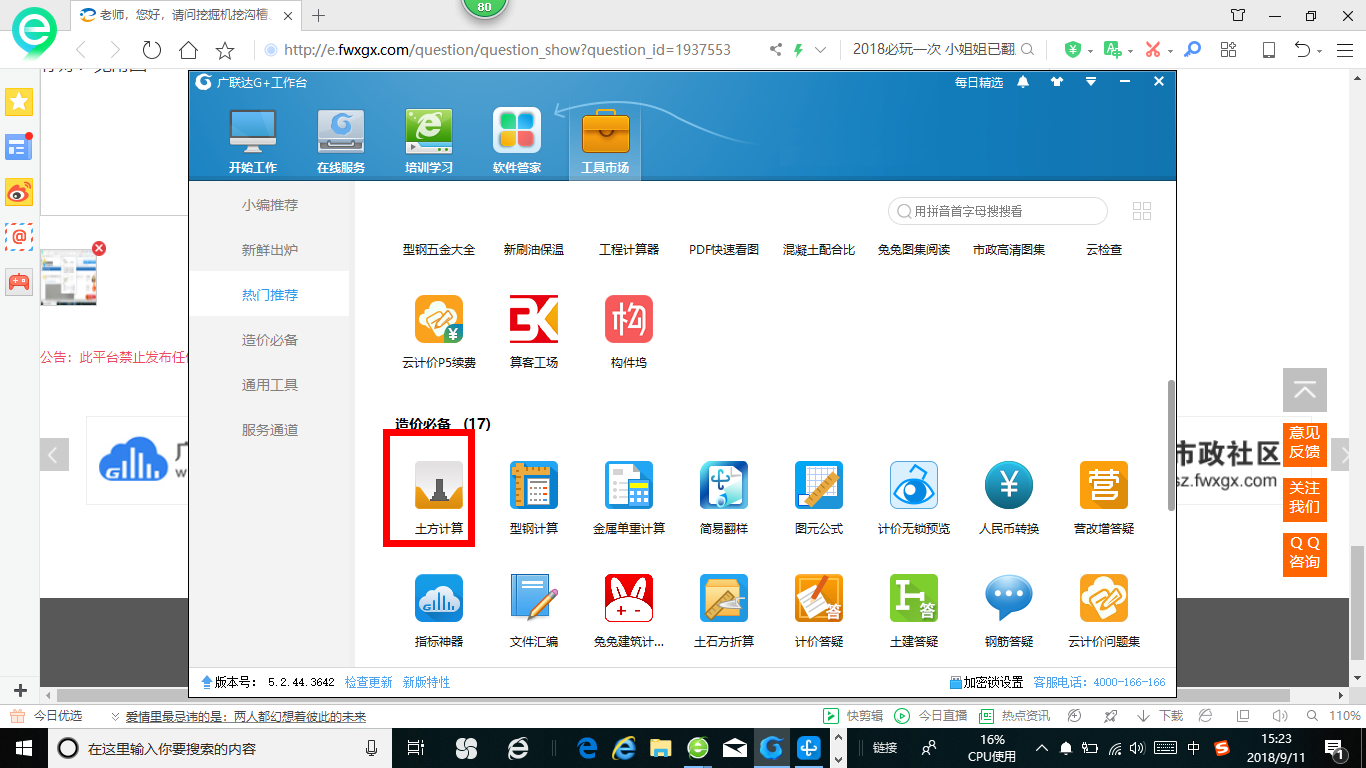This screenshot has width=1366, height=768.
Task: Click the 云检查 tool label
Action: 1104,250
